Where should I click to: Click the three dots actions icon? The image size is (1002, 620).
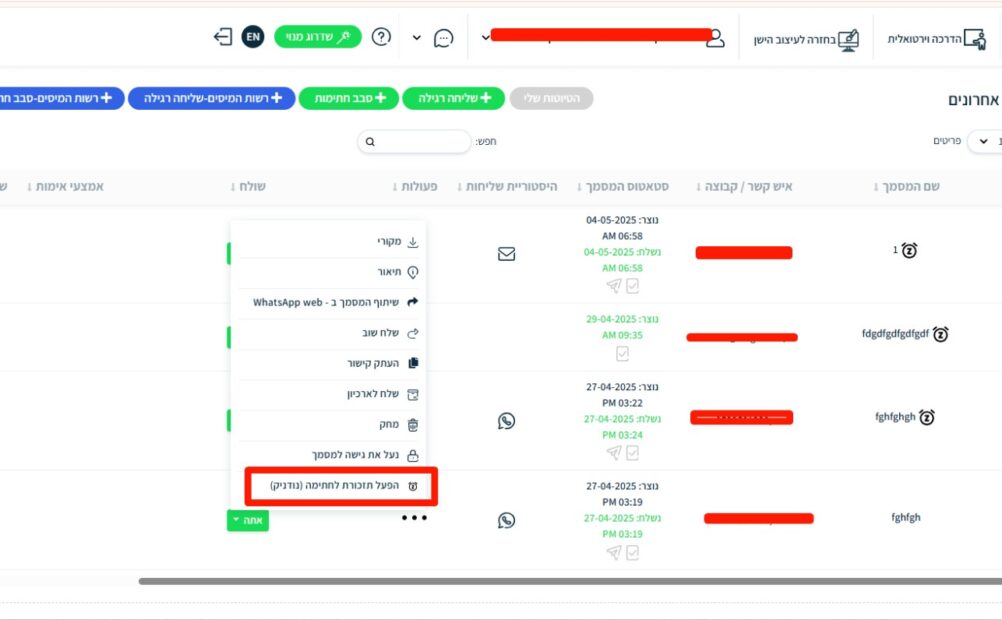(x=414, y=518)
